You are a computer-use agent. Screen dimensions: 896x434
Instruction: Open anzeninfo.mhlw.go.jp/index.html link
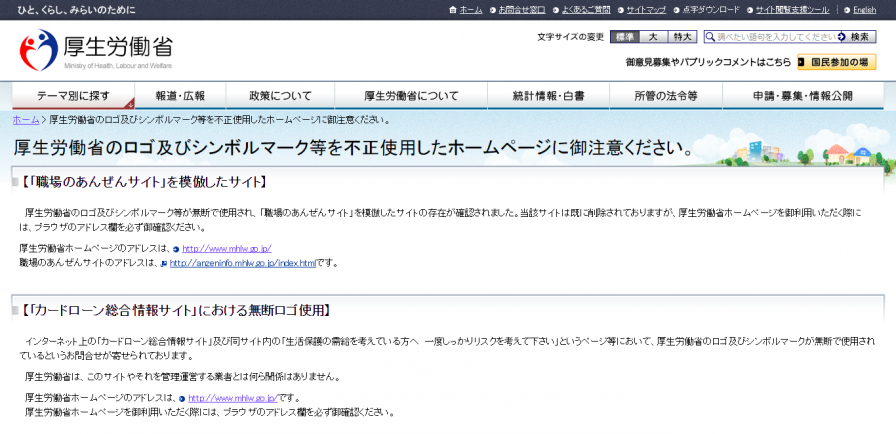coord(243,263)
